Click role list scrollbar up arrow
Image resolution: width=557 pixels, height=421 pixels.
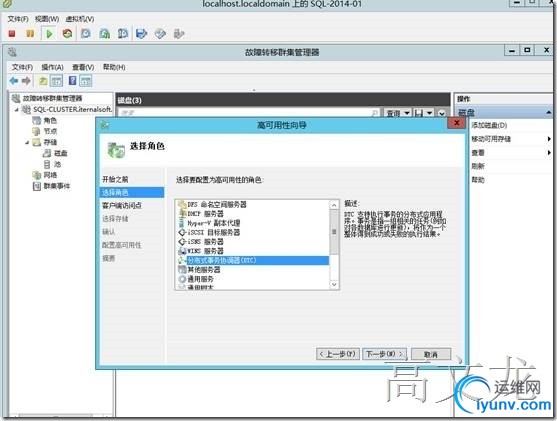point(334,205)
